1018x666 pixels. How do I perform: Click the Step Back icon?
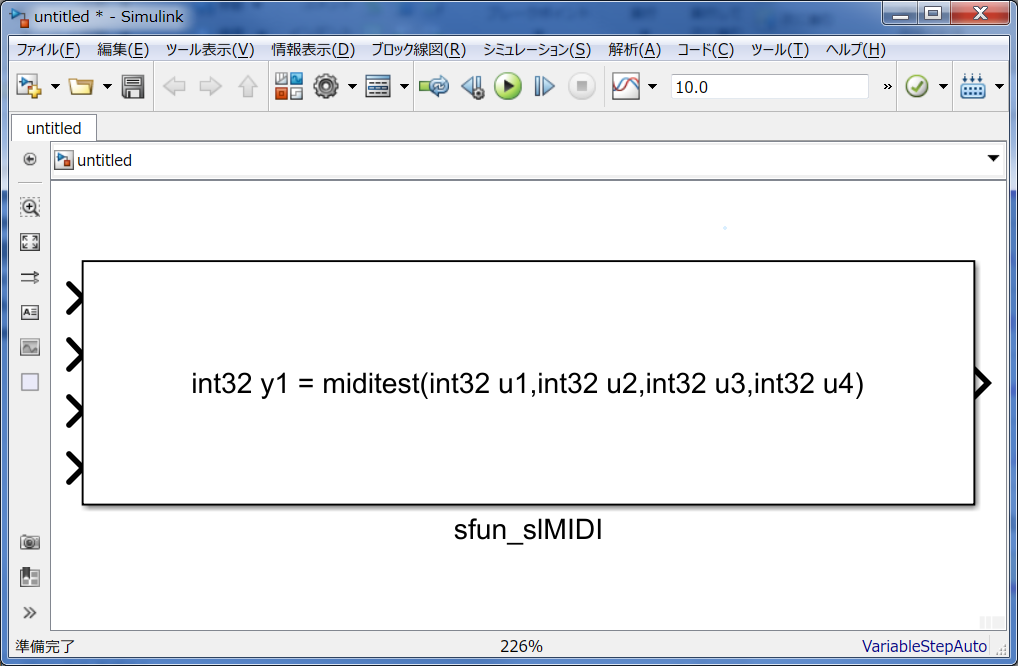tap(473, 86)
